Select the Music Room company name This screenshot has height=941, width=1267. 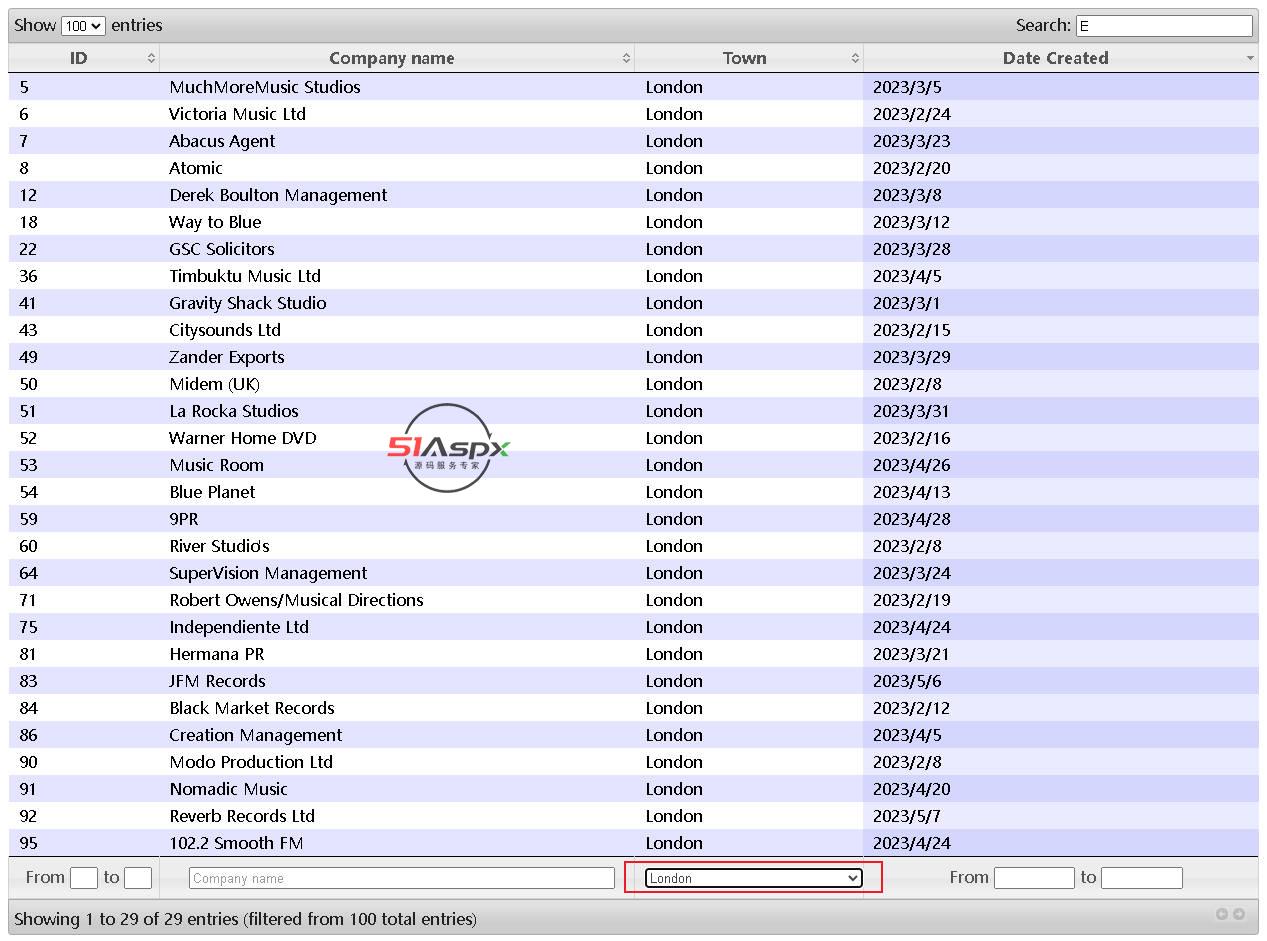click(x=217, y=465)
